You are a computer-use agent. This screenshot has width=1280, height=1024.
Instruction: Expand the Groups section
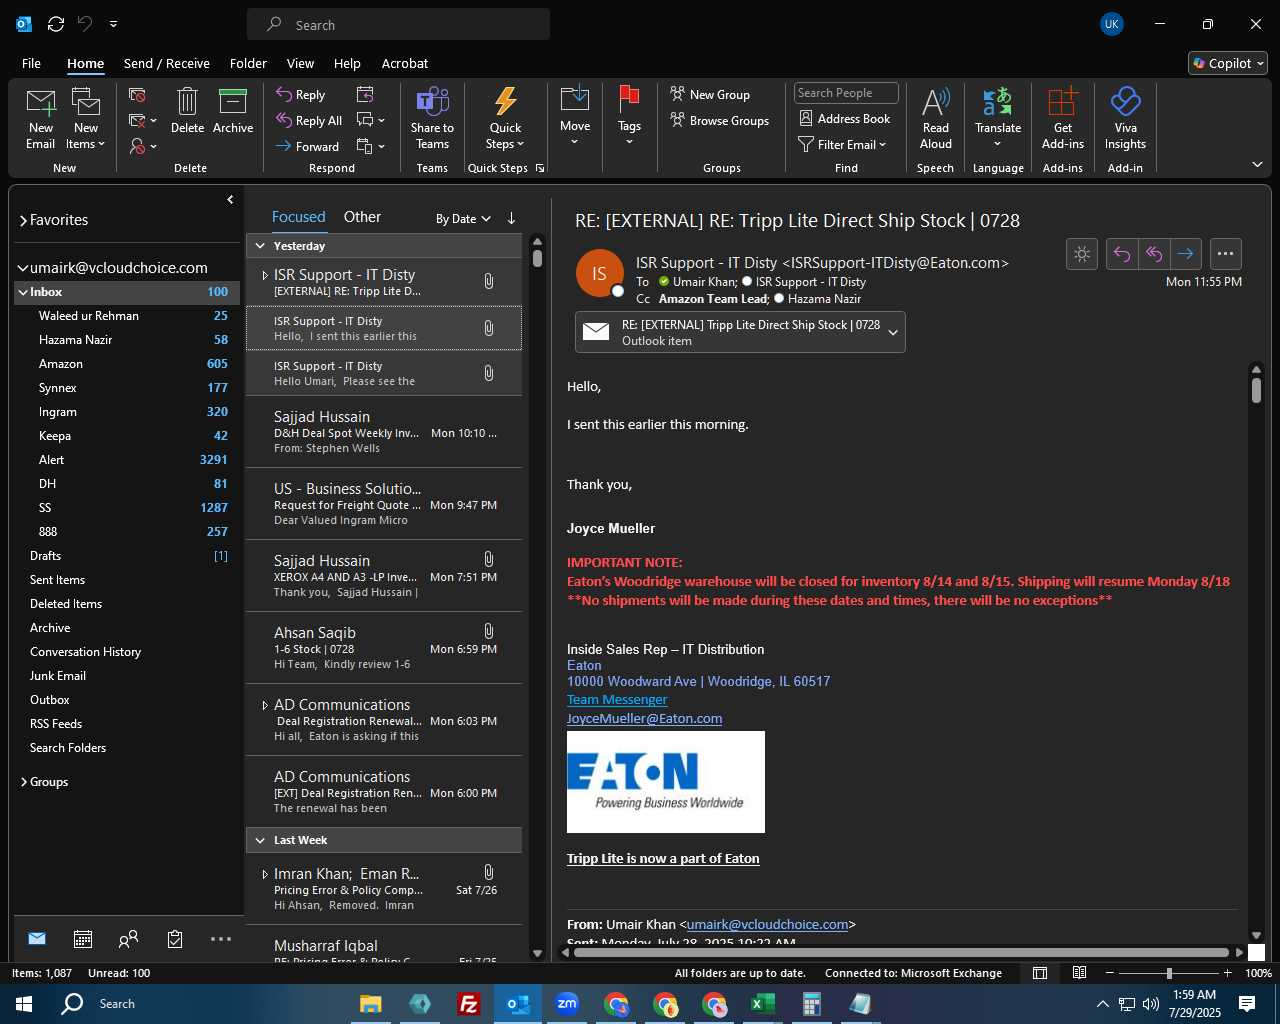pos(24,782)
